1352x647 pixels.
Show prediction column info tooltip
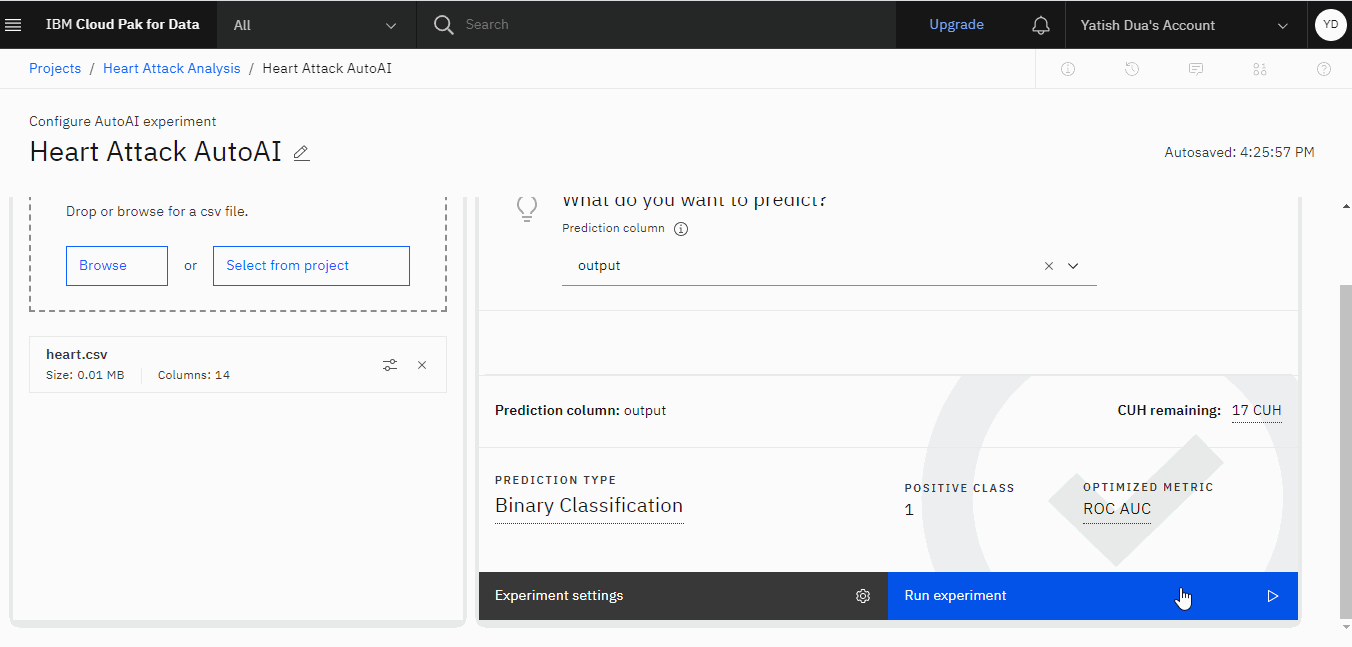coord(681,228)
